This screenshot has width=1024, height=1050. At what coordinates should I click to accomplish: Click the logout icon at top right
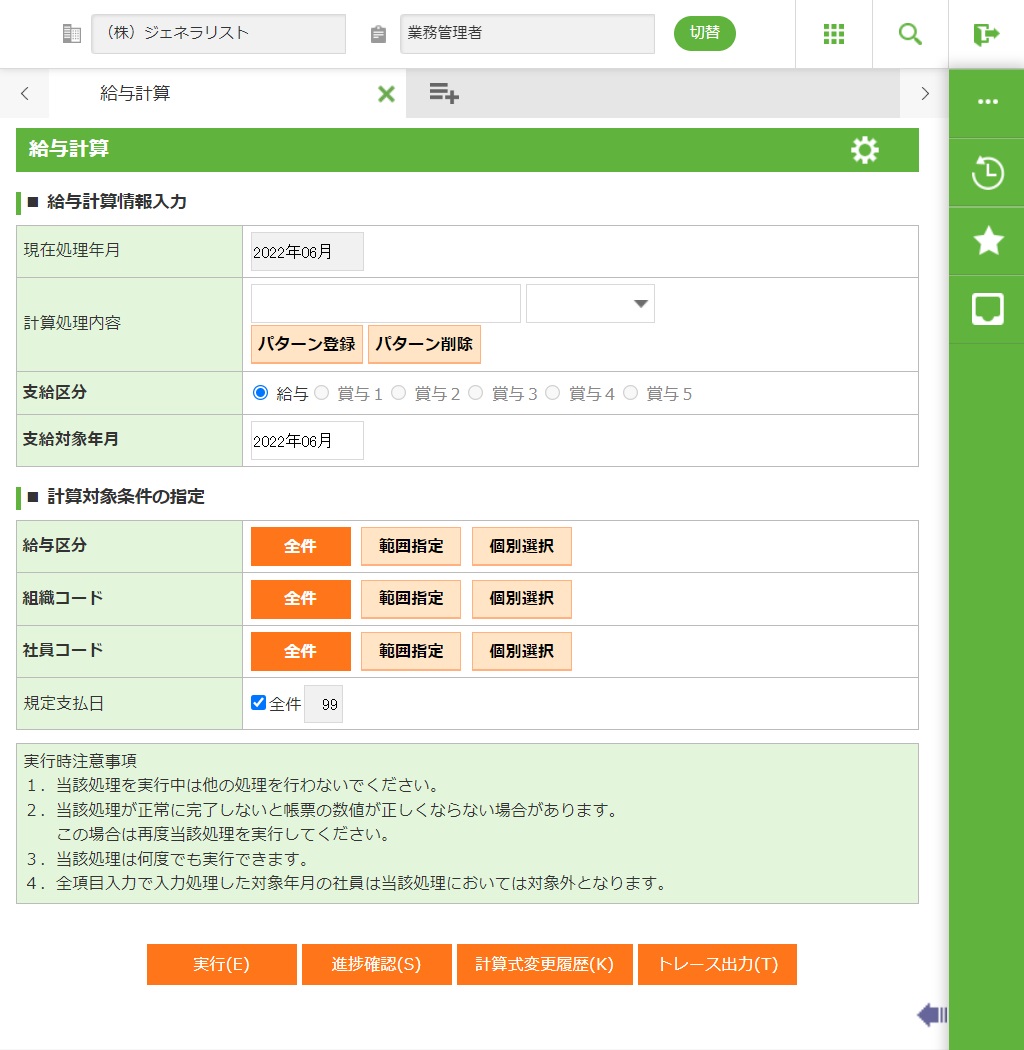pyautogui.click(x=986, y=34)
